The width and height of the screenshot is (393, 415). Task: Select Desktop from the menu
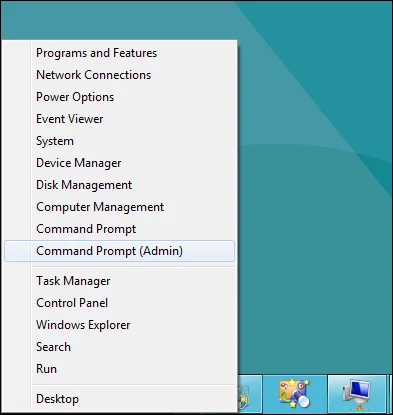click(x=57, y=399)
